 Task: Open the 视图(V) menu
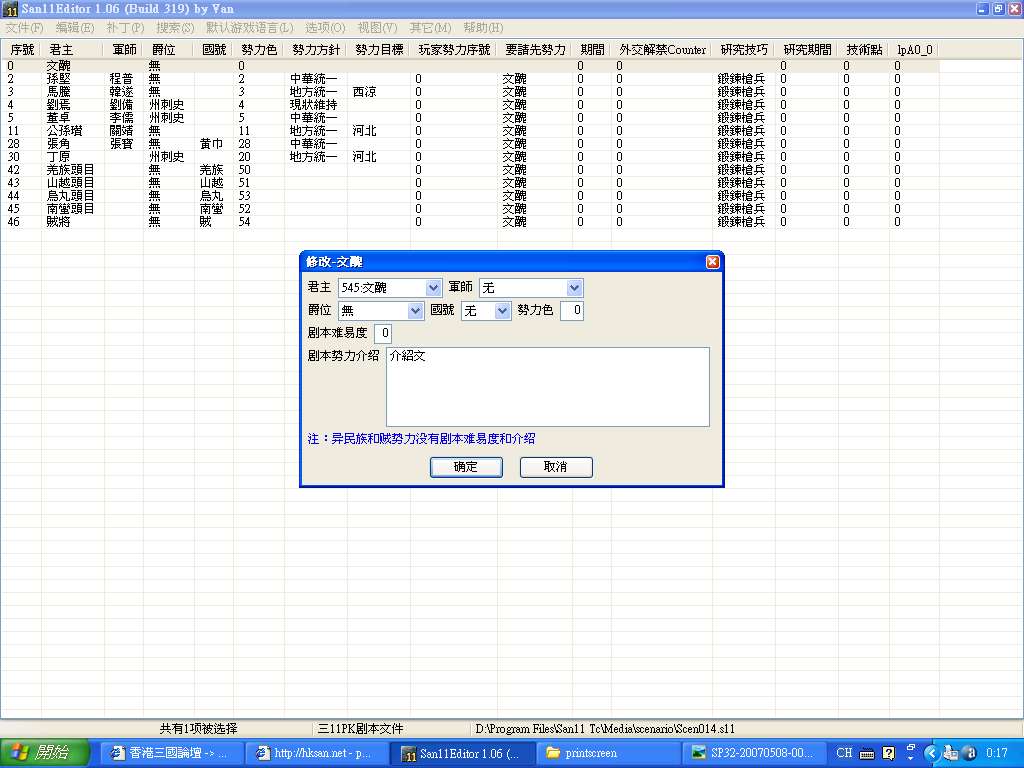click(377, 27)
